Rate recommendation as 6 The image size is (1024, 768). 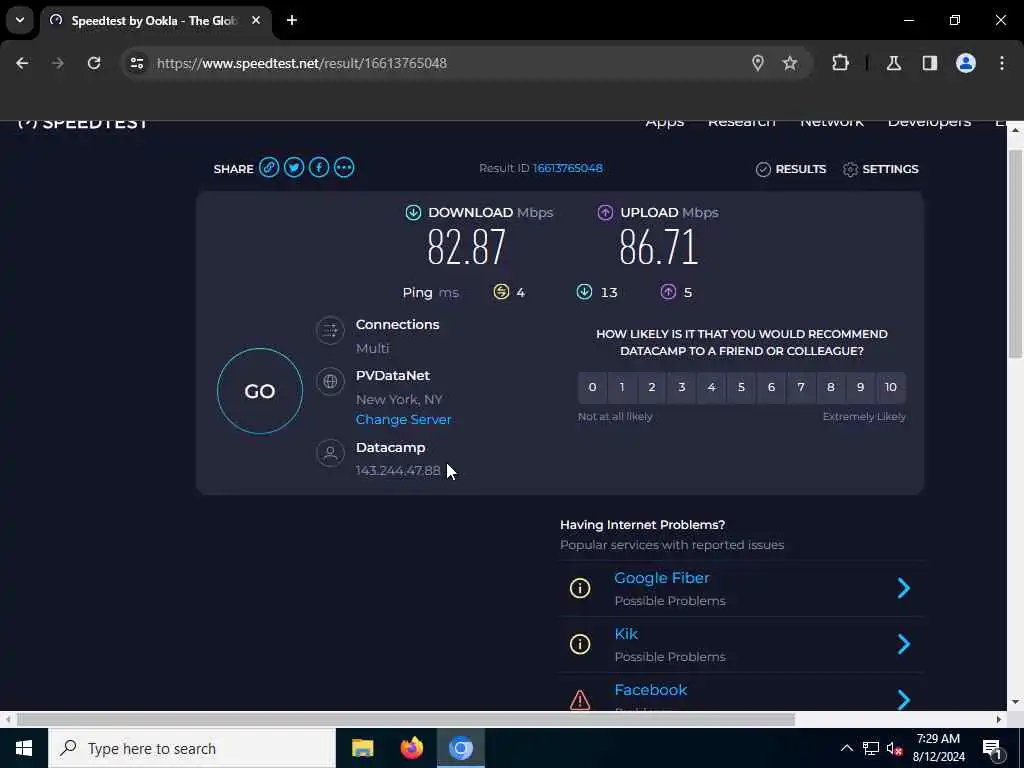click(x=771, y=387)
